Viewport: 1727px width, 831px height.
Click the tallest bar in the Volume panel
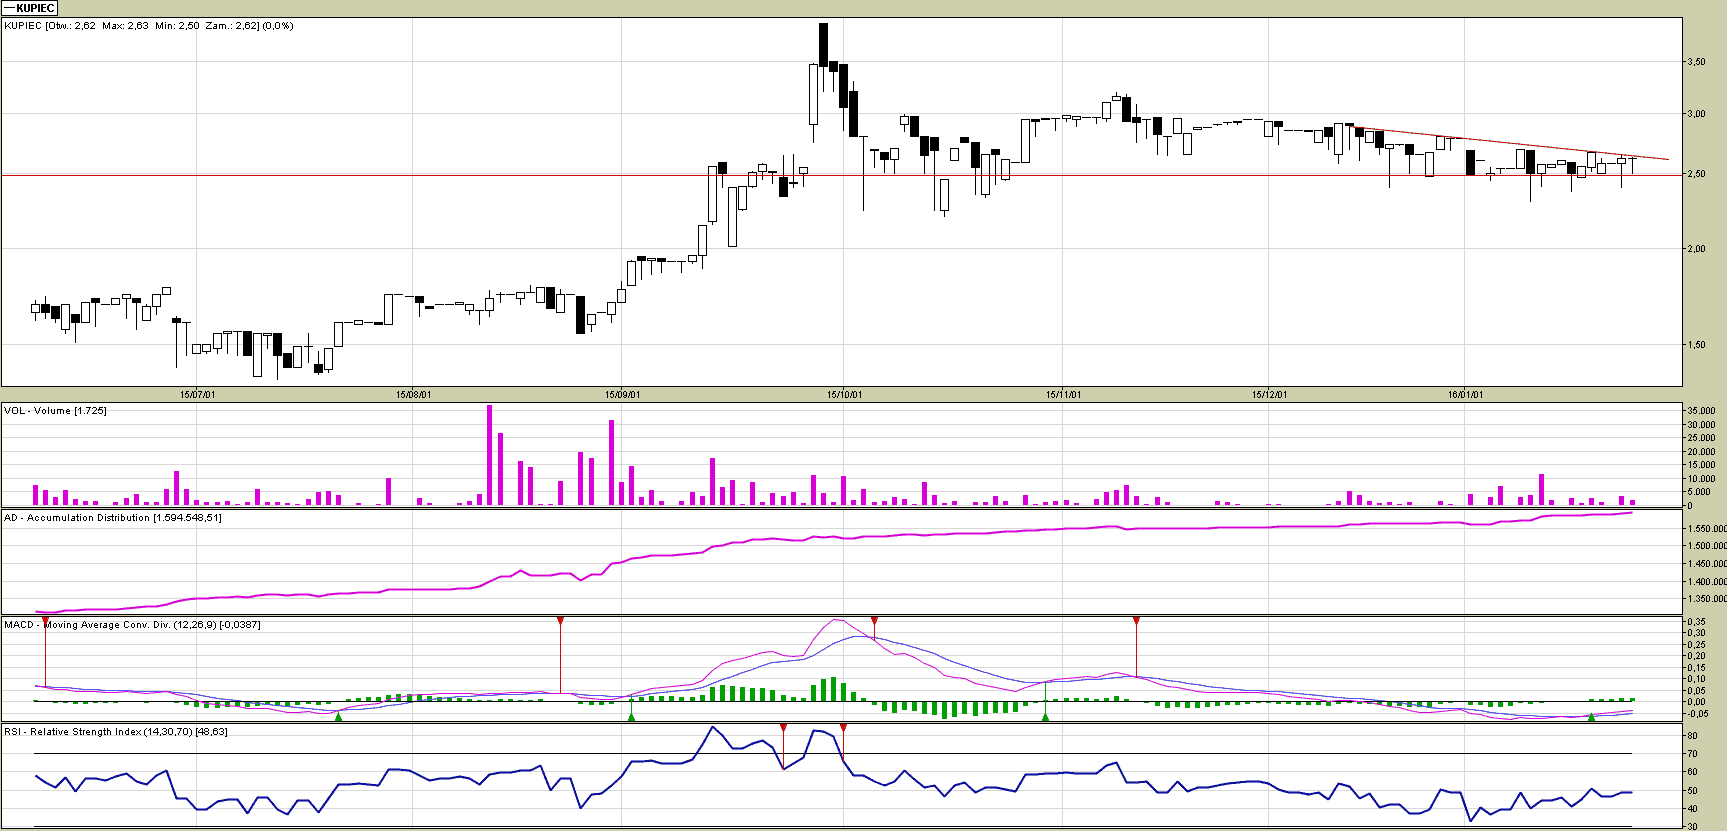click(489, 455)
